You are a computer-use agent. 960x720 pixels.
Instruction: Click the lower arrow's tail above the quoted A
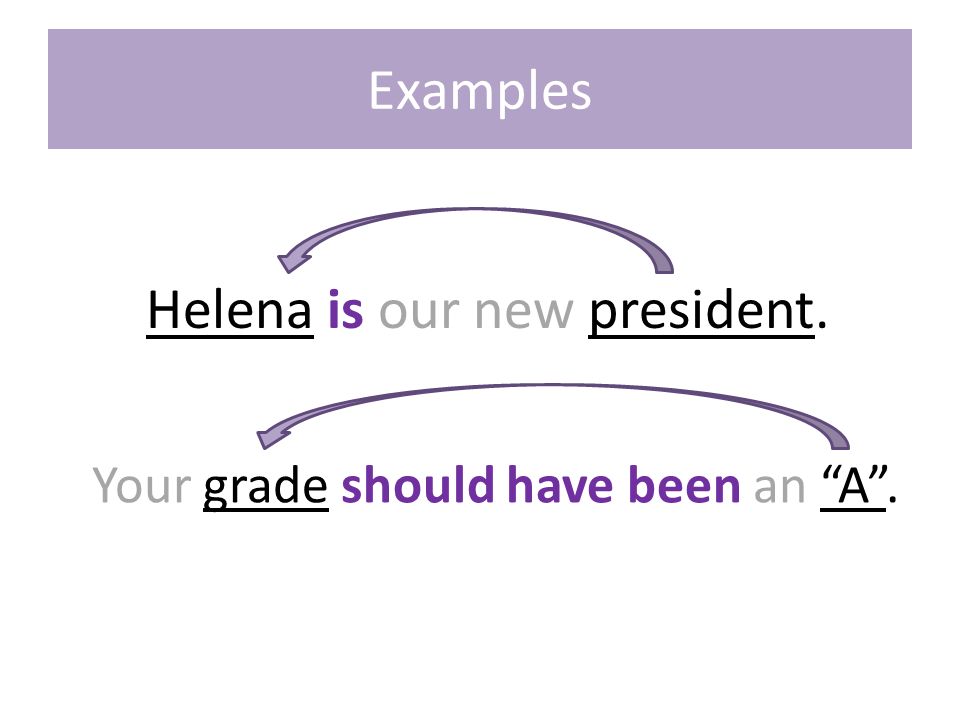[838, 441]
